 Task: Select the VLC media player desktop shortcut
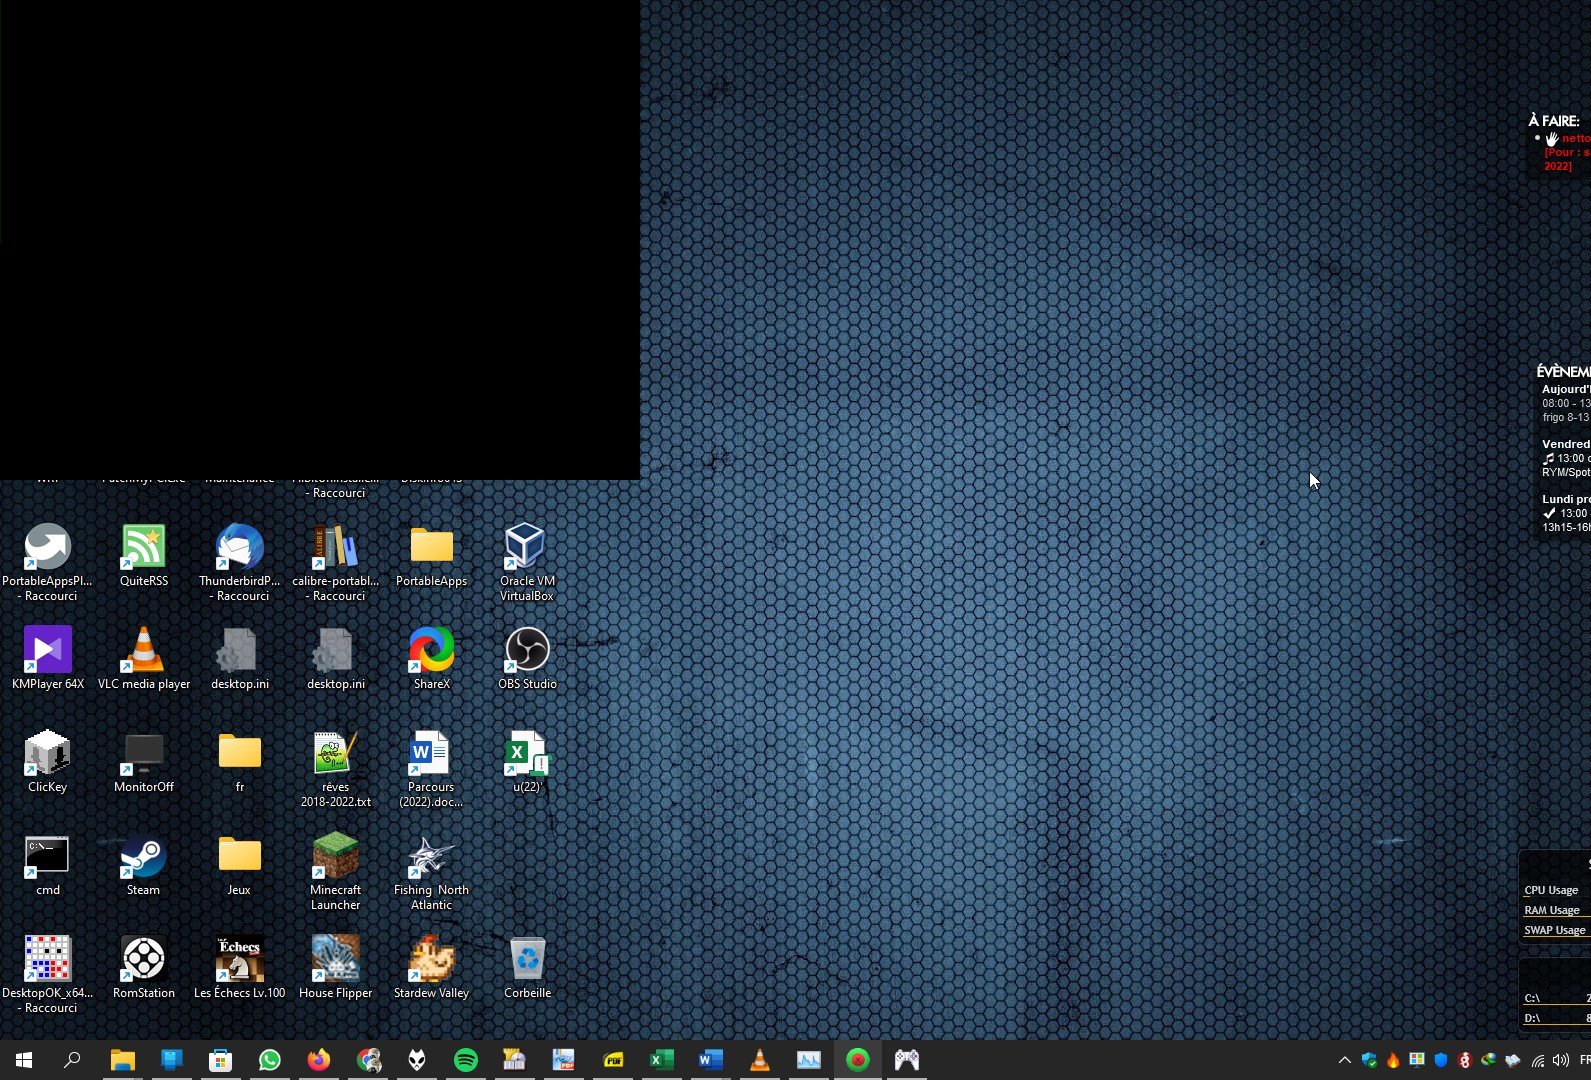(x=143, y=651)
